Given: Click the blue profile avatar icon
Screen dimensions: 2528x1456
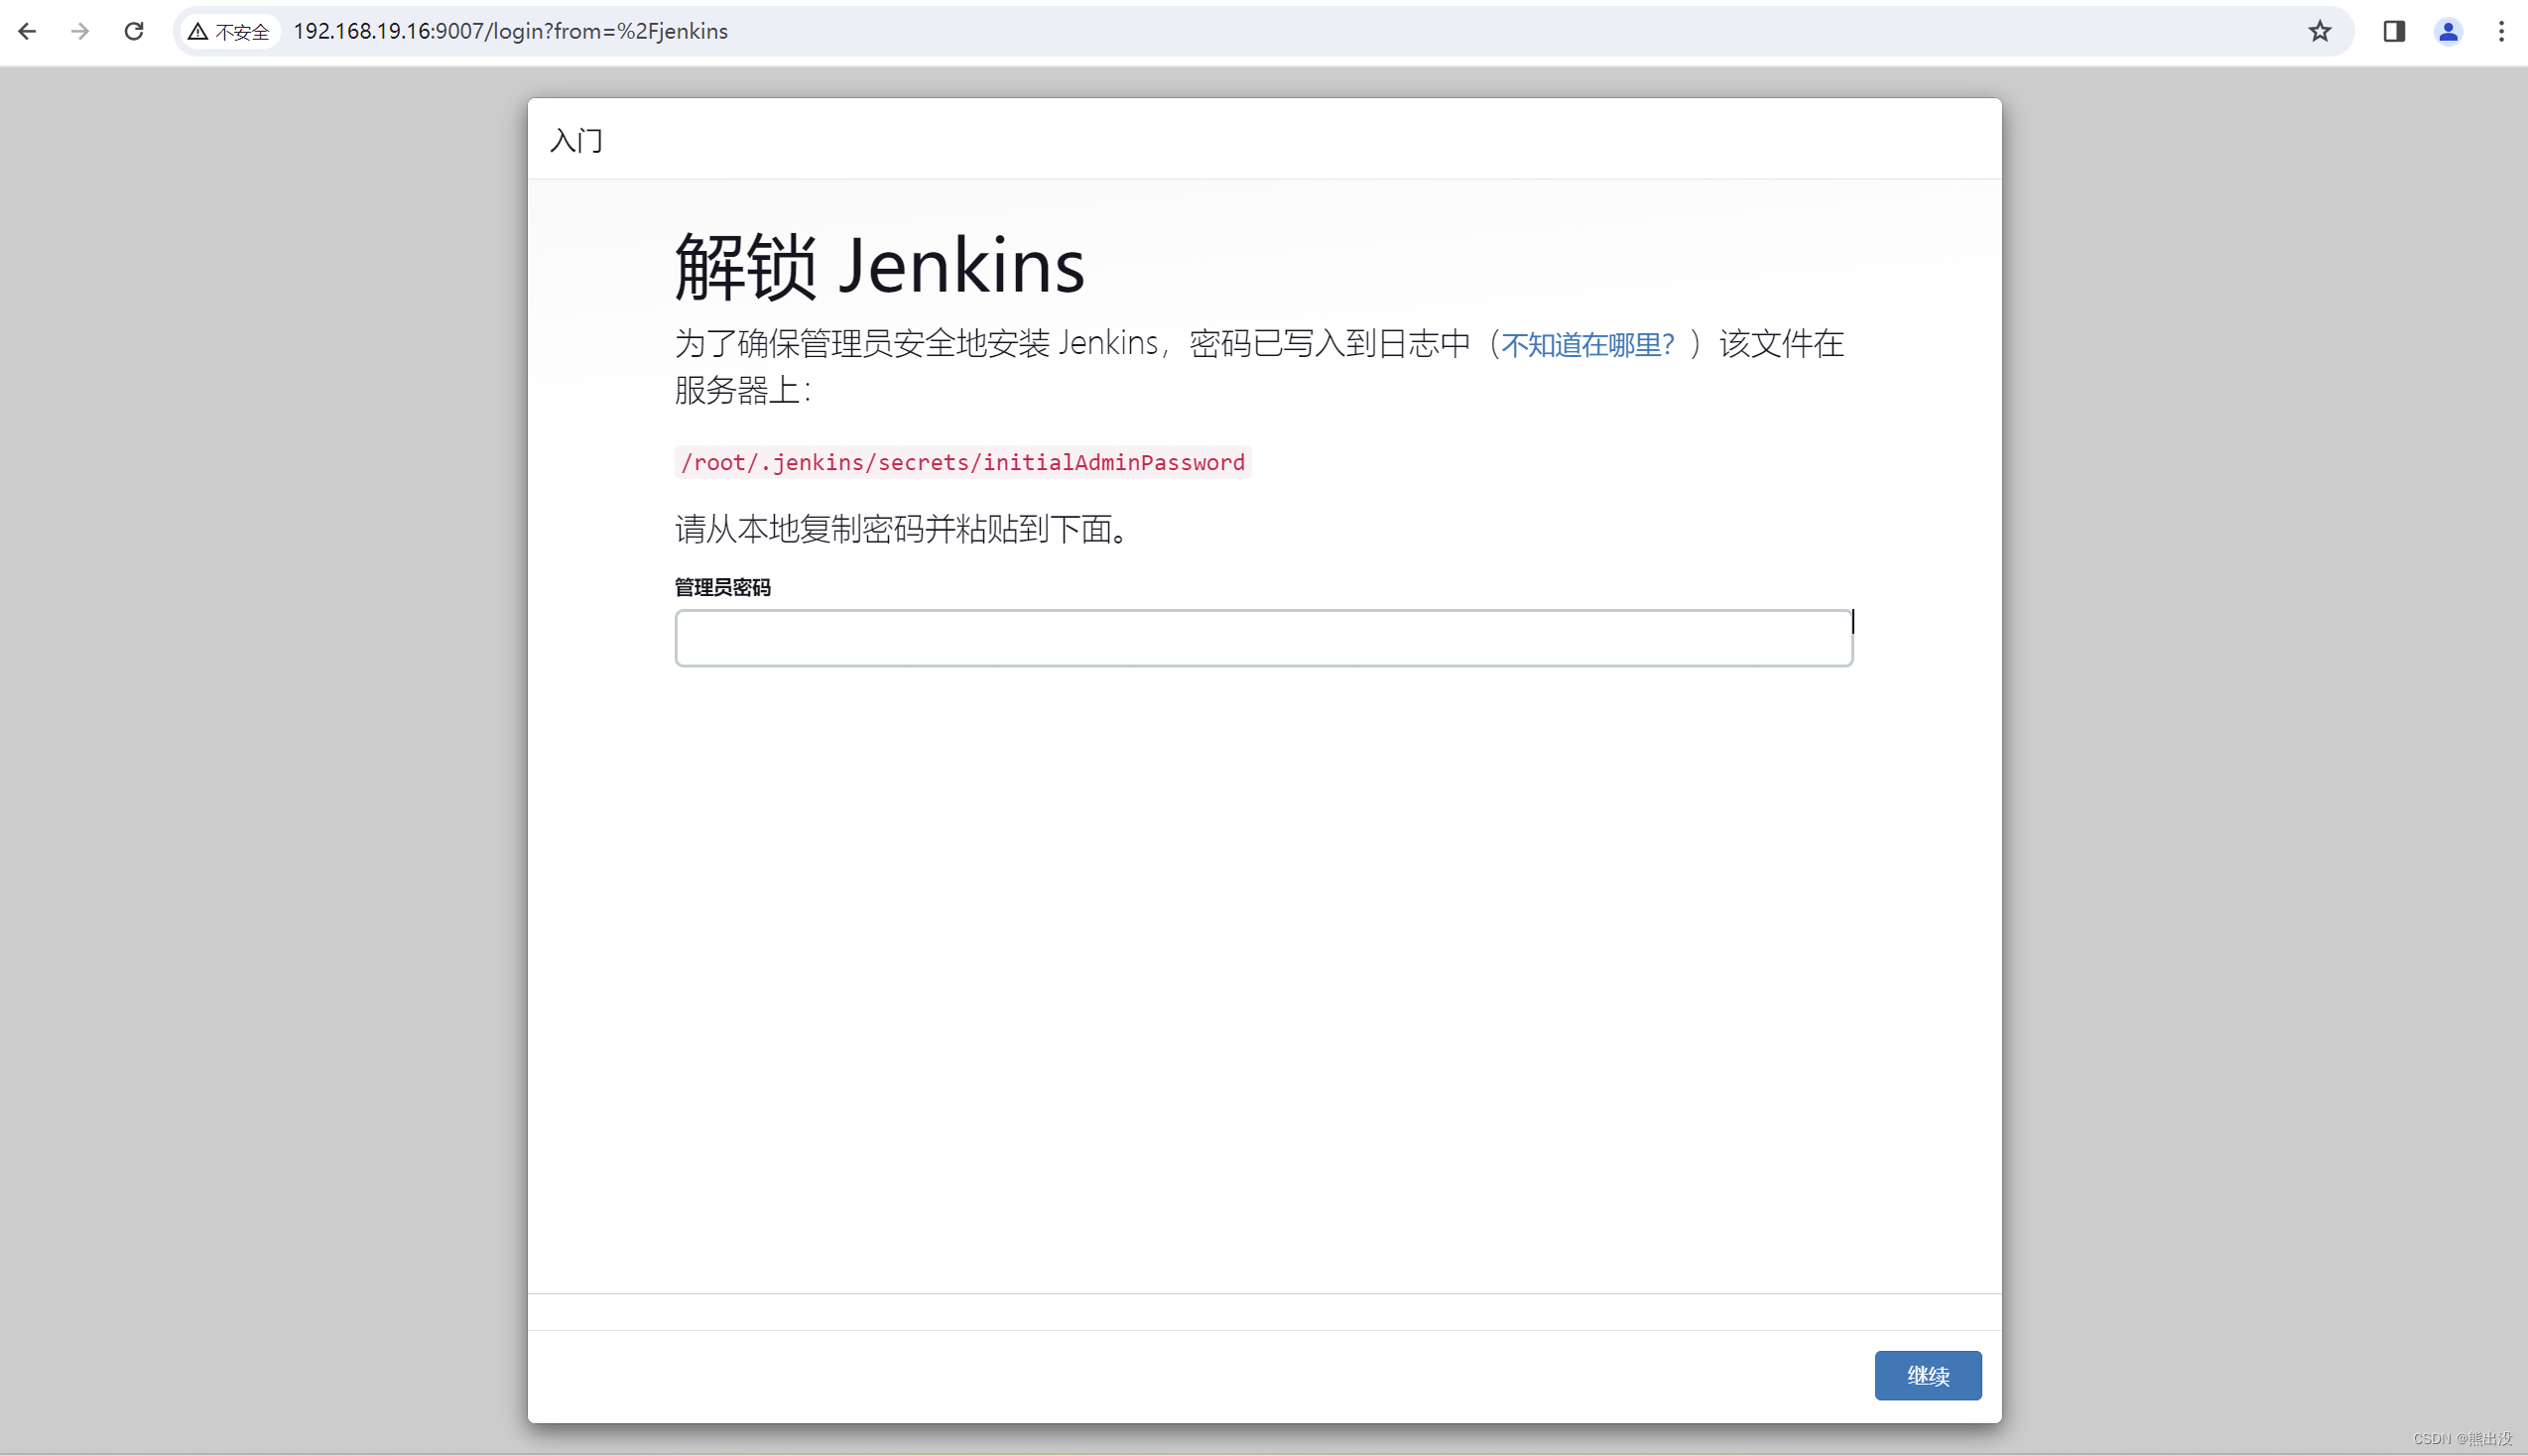Looking at the screenshot, I should (x=2448, y=31).
